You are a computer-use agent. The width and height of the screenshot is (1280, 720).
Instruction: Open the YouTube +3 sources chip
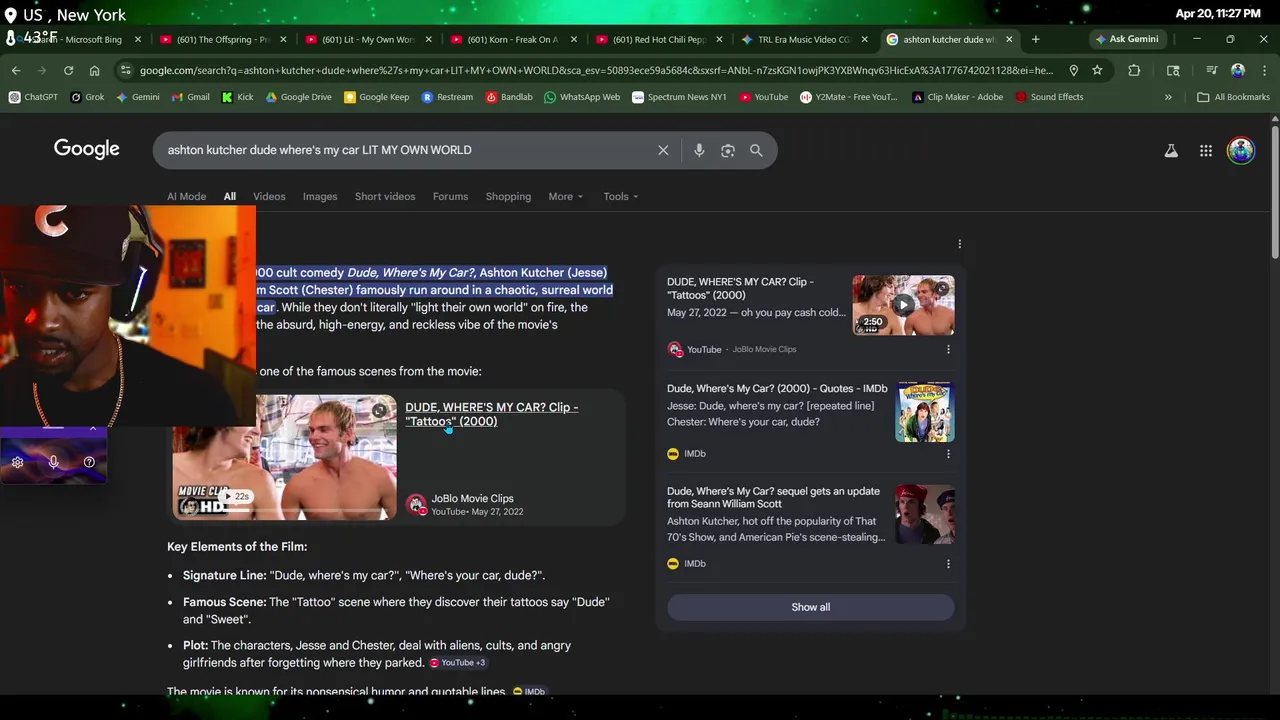point(457,663)
